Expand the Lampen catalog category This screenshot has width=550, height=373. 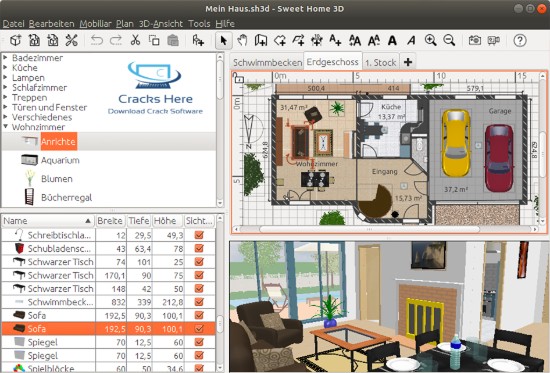point(6,78)
